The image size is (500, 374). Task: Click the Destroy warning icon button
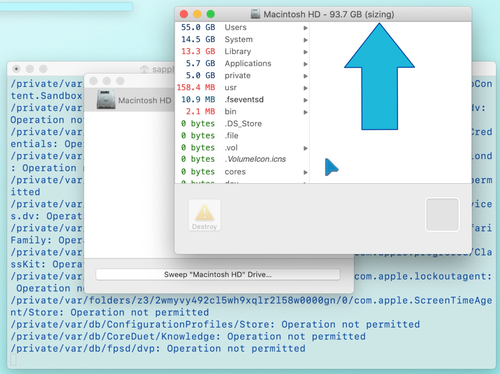click(x=204, y=215)
